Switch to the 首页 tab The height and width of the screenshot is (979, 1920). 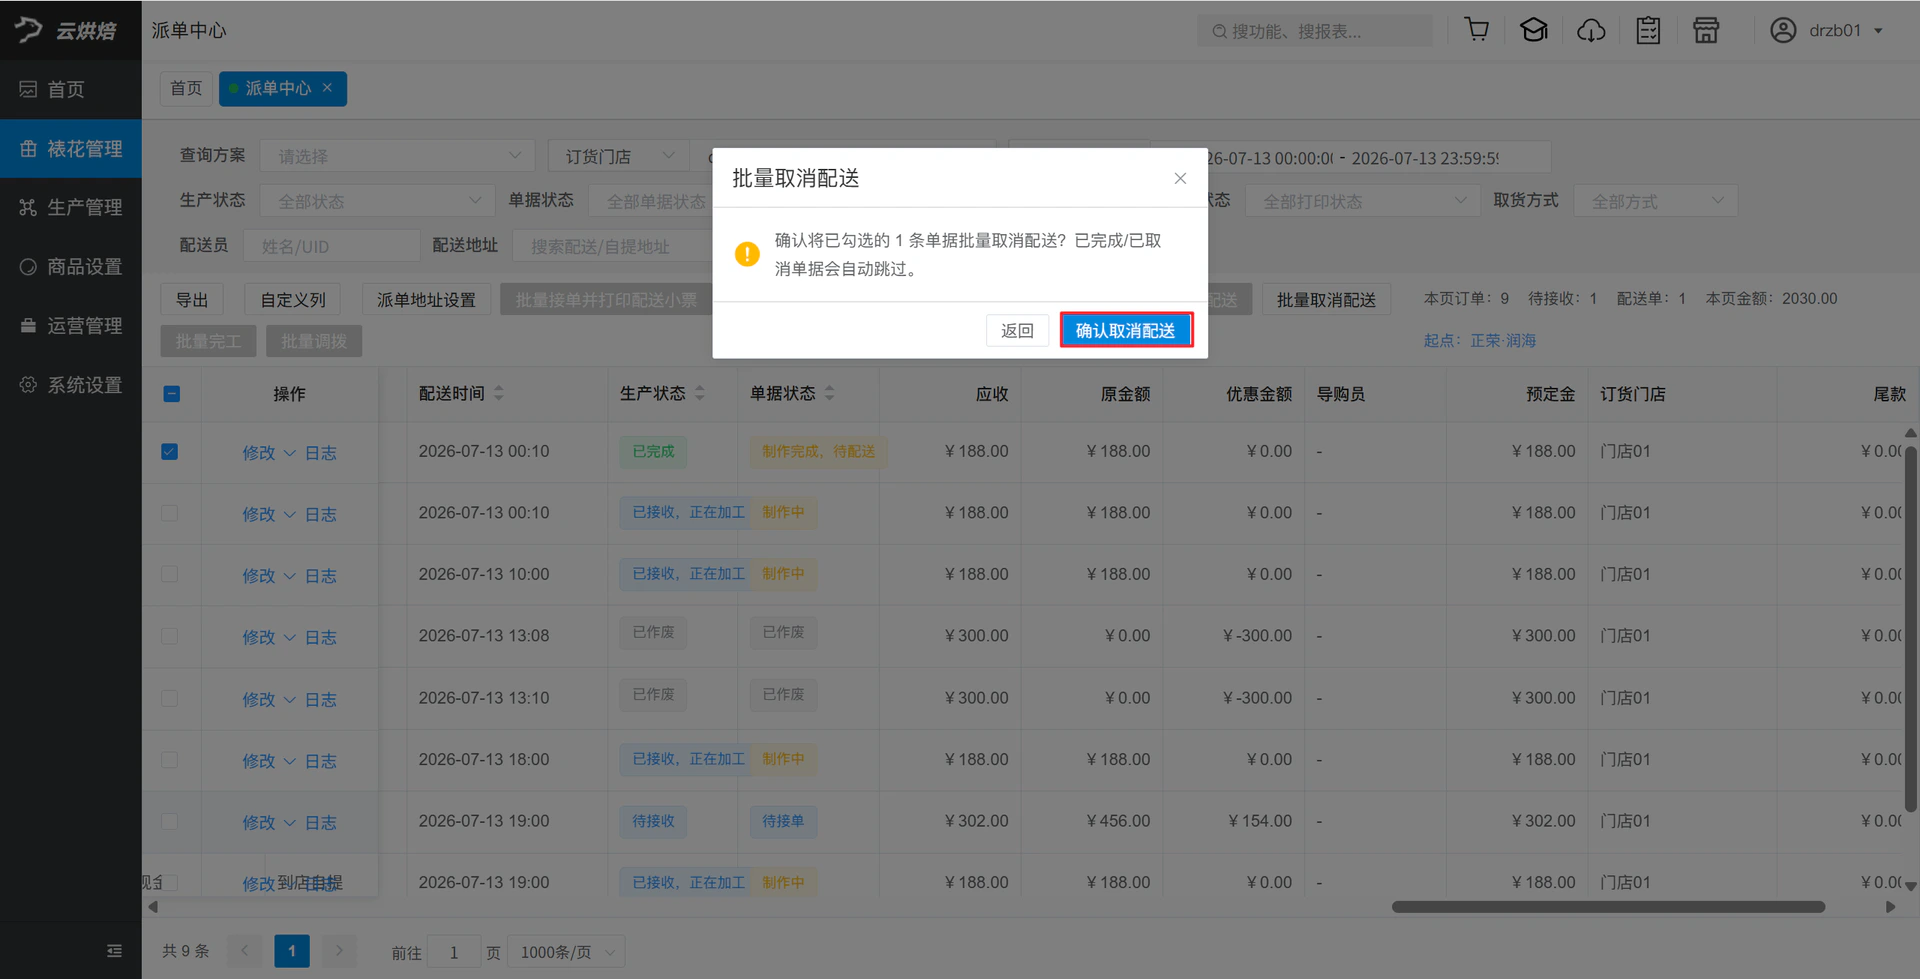coord(186,88)
